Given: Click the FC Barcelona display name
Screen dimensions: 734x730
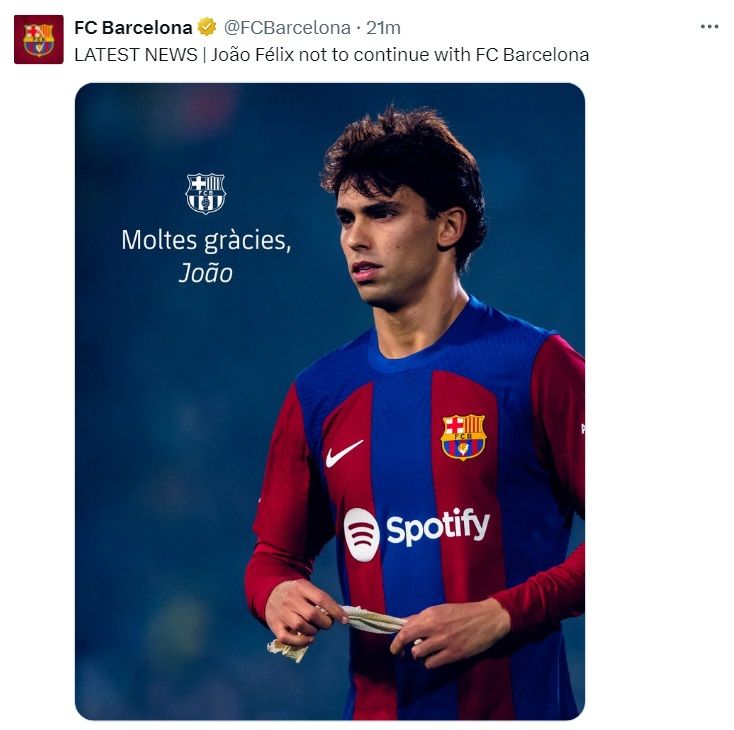Looking at the screenshot, I should coord(133,27).
